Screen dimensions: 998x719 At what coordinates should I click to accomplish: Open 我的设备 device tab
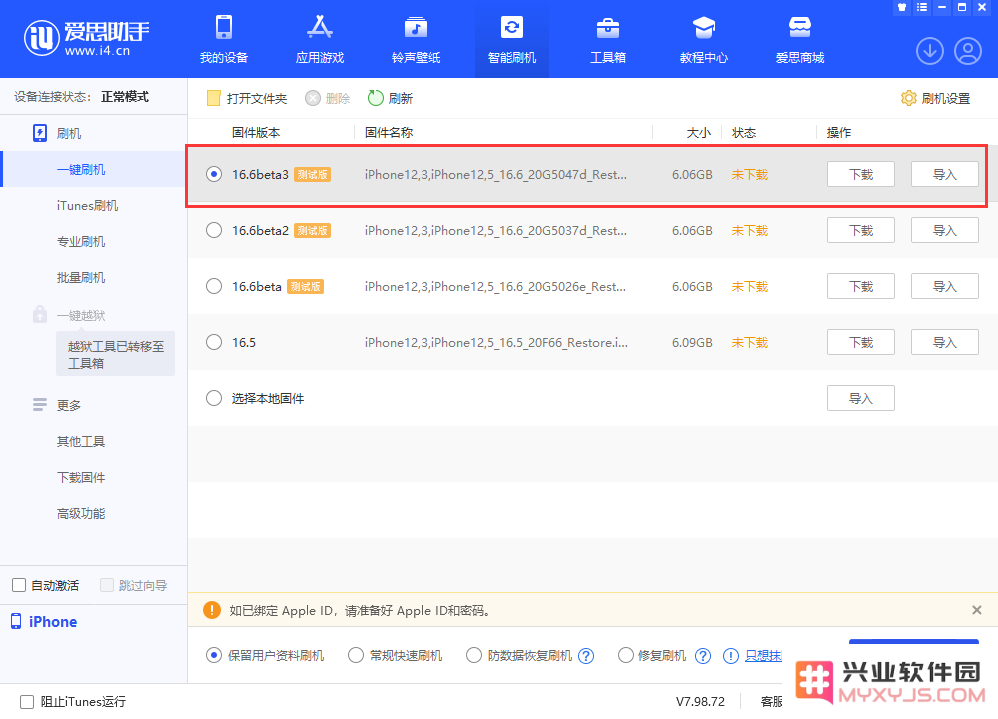pyautogui.click(x=224, y=39)
